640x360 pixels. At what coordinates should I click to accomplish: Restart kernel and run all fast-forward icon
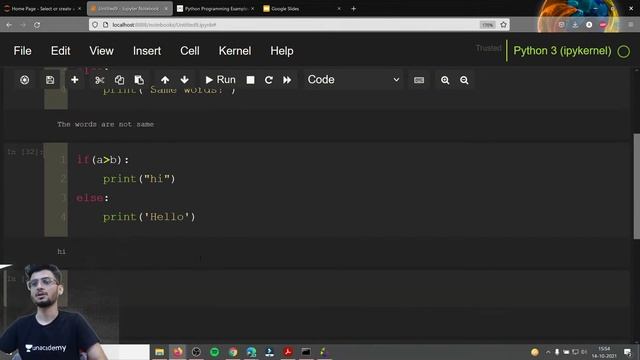pyautogui.click(x=287, y=80)
